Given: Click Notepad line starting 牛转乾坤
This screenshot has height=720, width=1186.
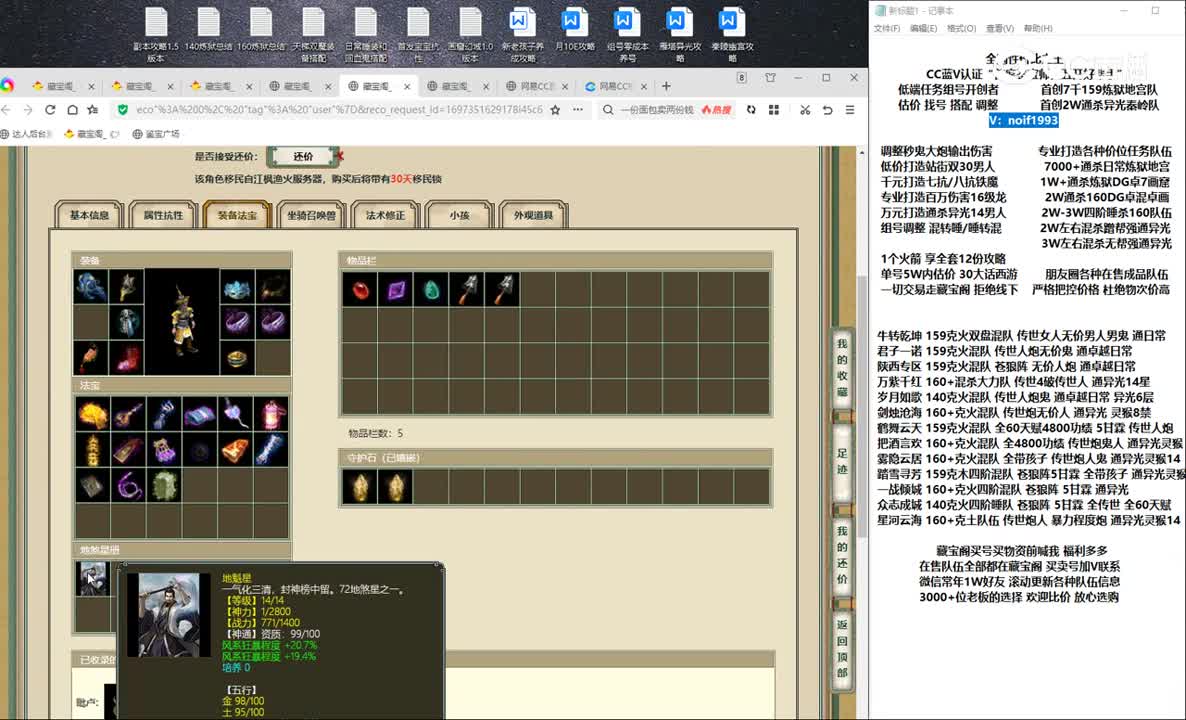Looking at the screenshot, I should (1021, 335).
